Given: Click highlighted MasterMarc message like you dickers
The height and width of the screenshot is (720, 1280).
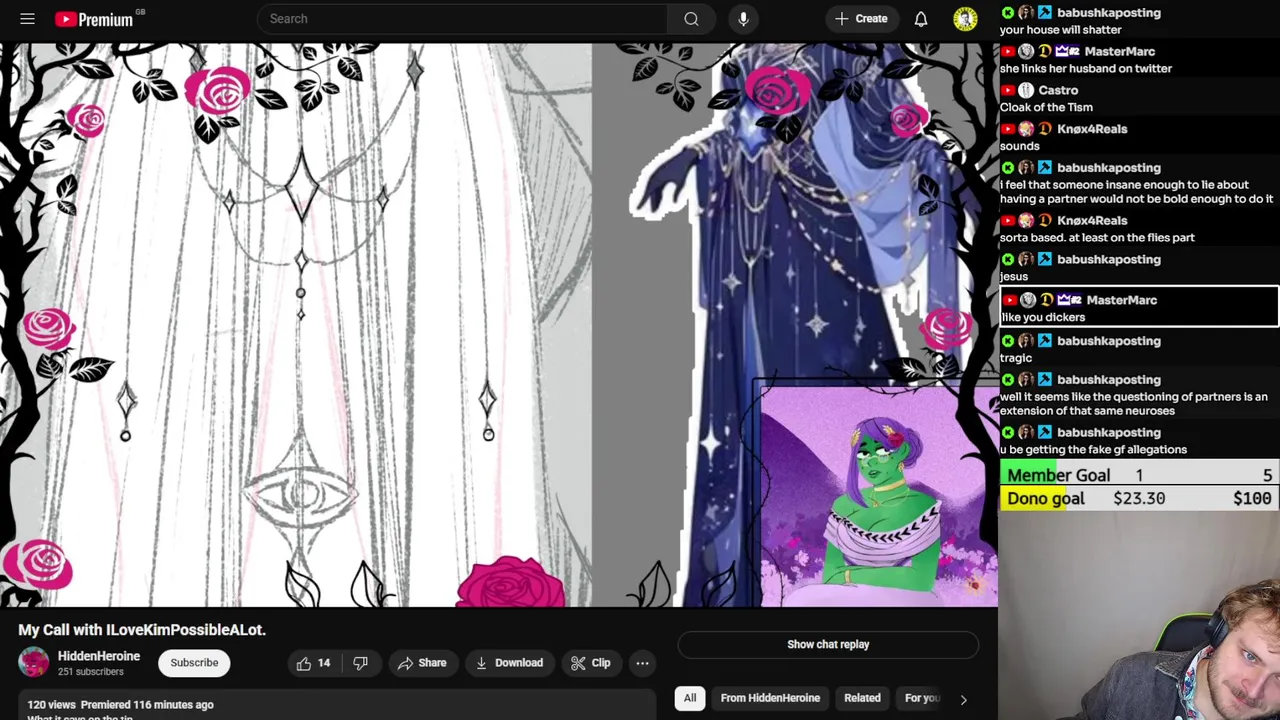Looking at the screenshot, I should [x=1139, y=307].
